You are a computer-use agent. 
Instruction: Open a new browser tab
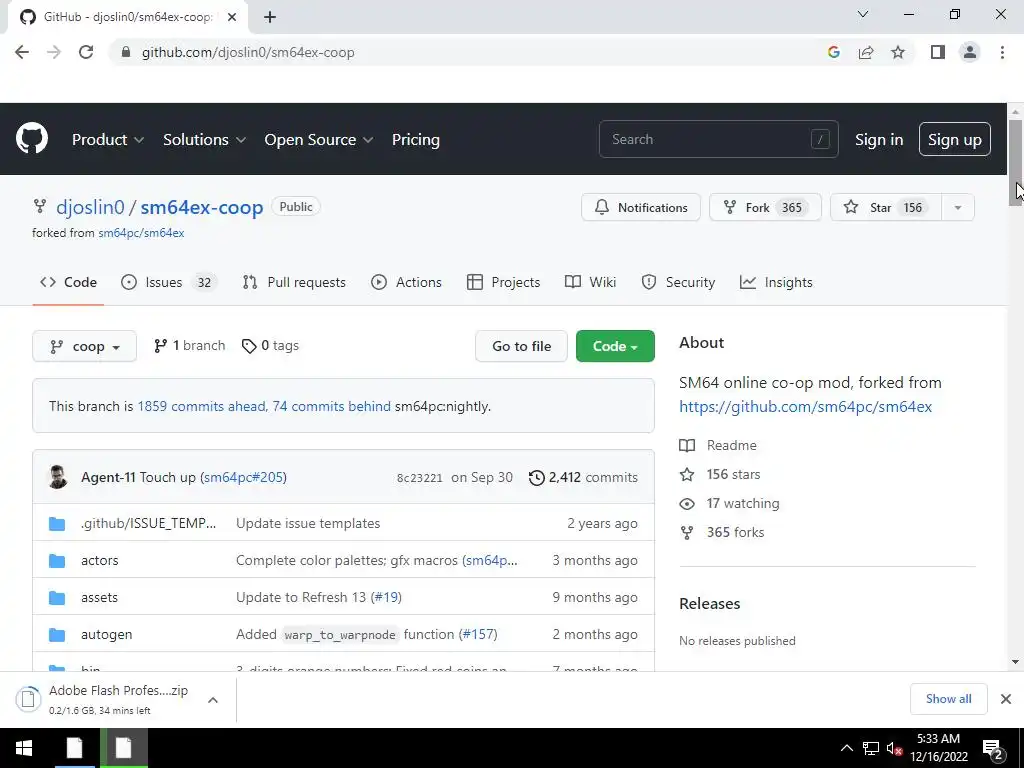pyautogui.click(x=270, y=17)
